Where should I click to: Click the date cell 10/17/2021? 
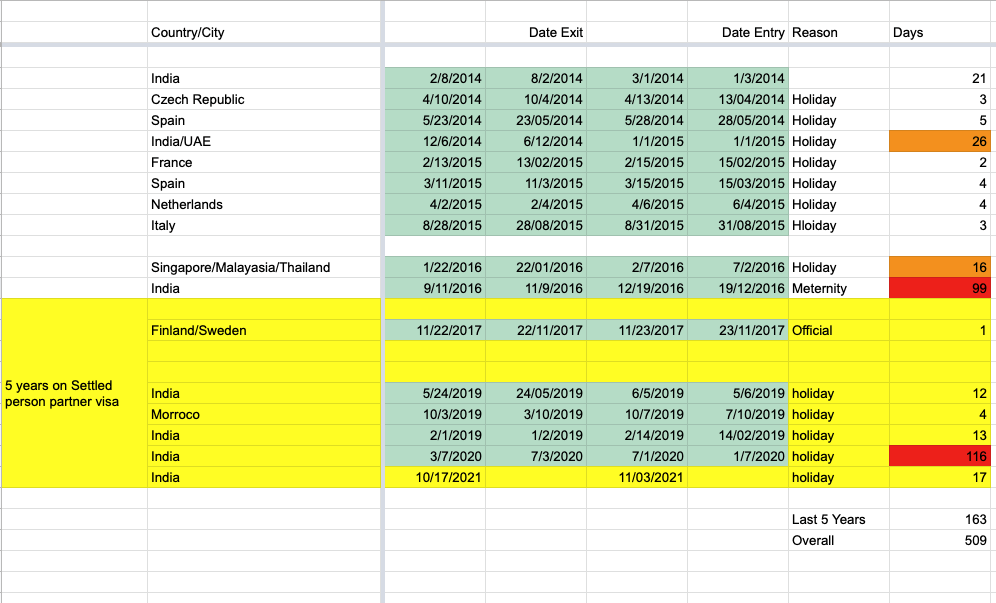435,477
